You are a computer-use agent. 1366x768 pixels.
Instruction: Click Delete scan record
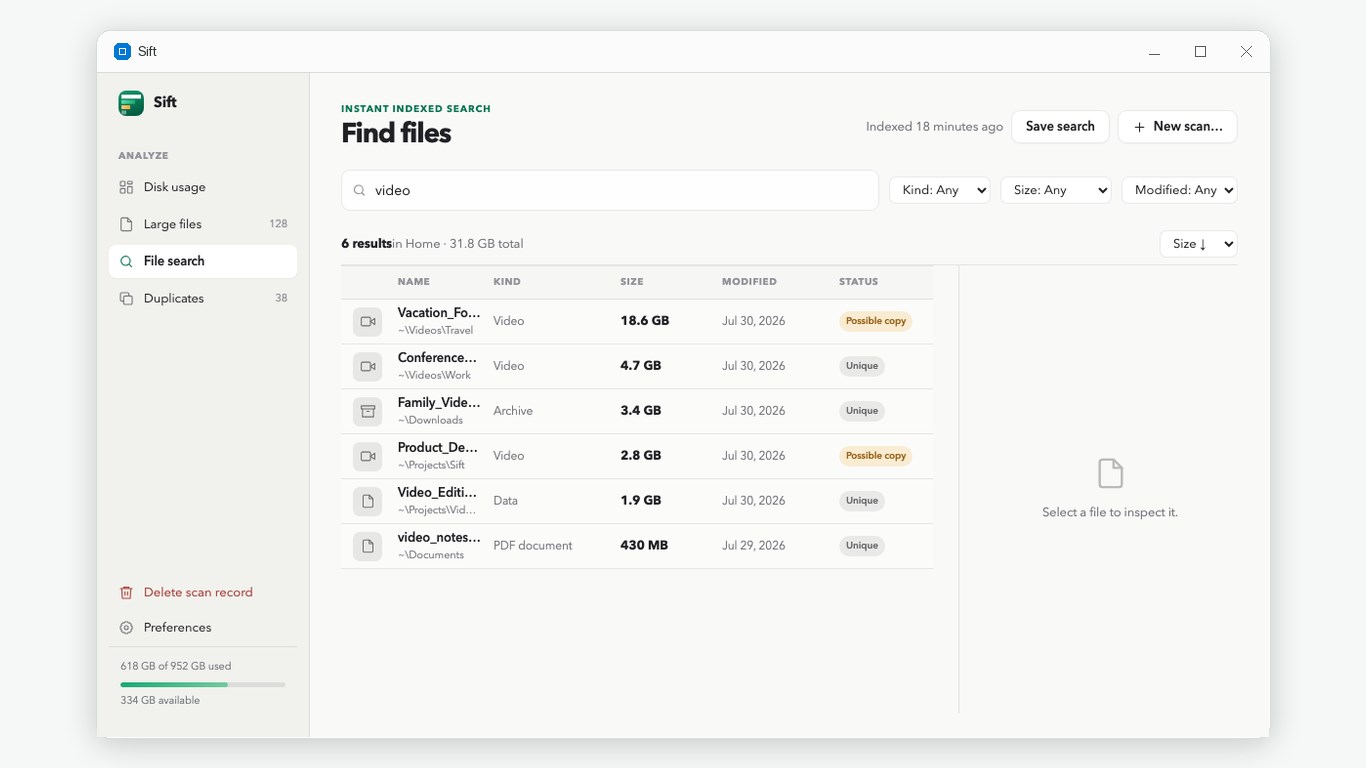click(203, 592)
